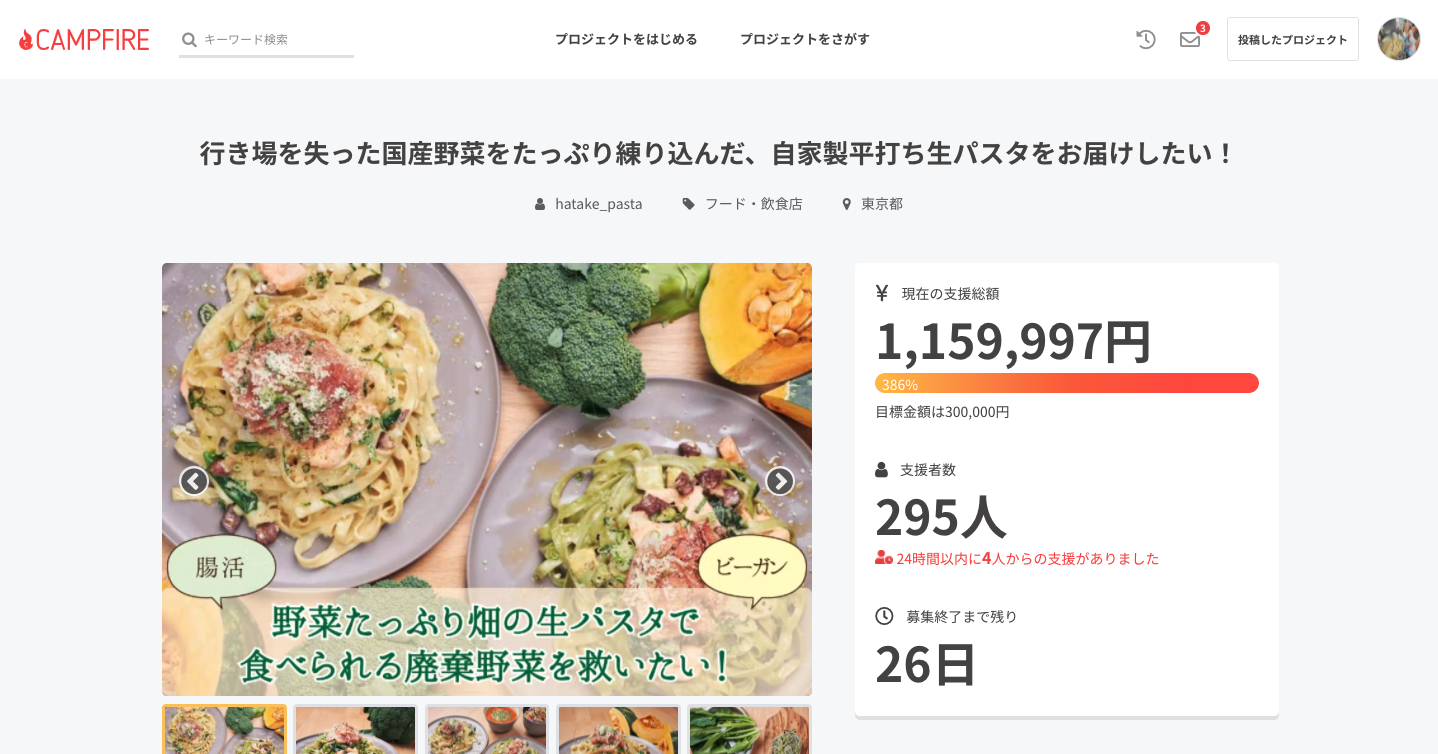The image size is (1438, 754).
Task: Open the フード・飲食店 category link
Action: coord(754,204)
